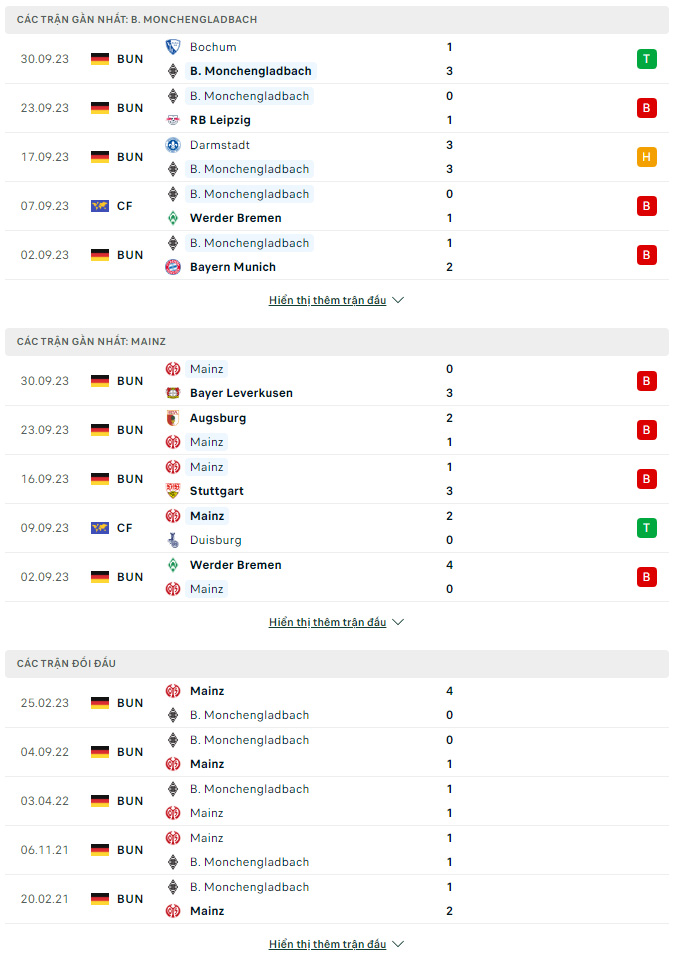Select the 'Các trận gần nhất: Mainz' header

(x=91, y=341)
